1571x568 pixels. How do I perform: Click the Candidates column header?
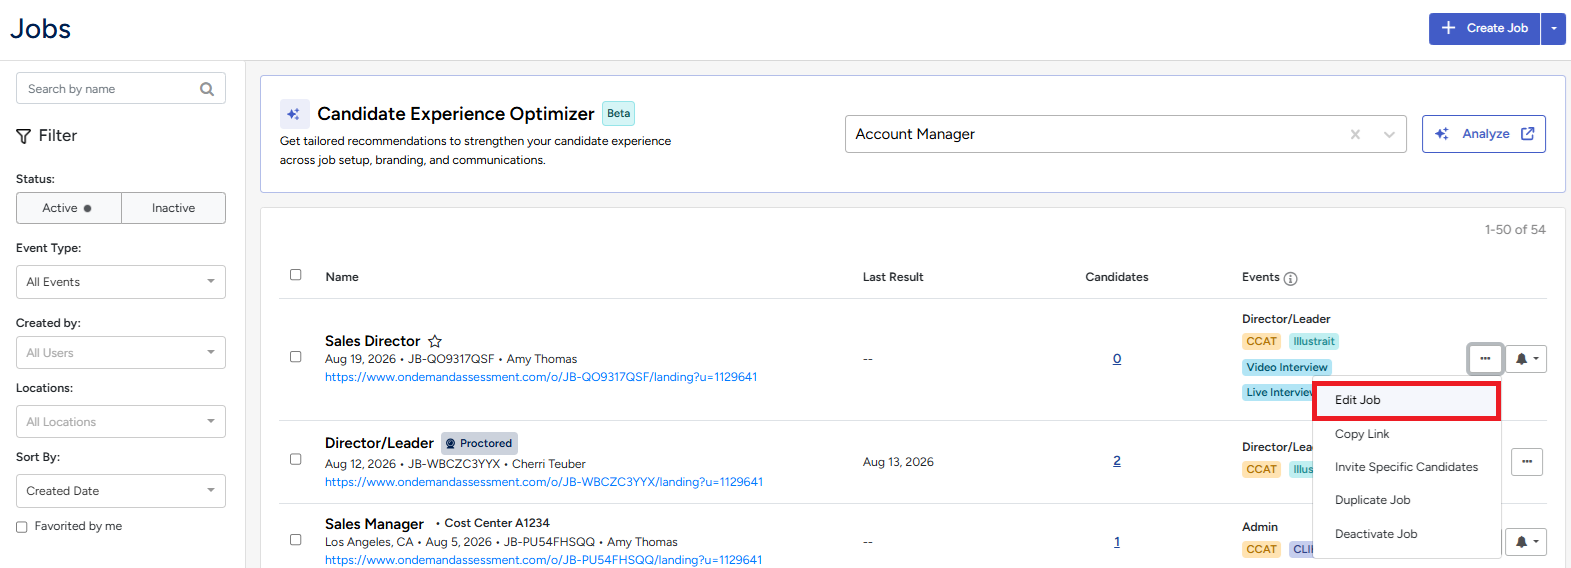tap(1117, 277)
